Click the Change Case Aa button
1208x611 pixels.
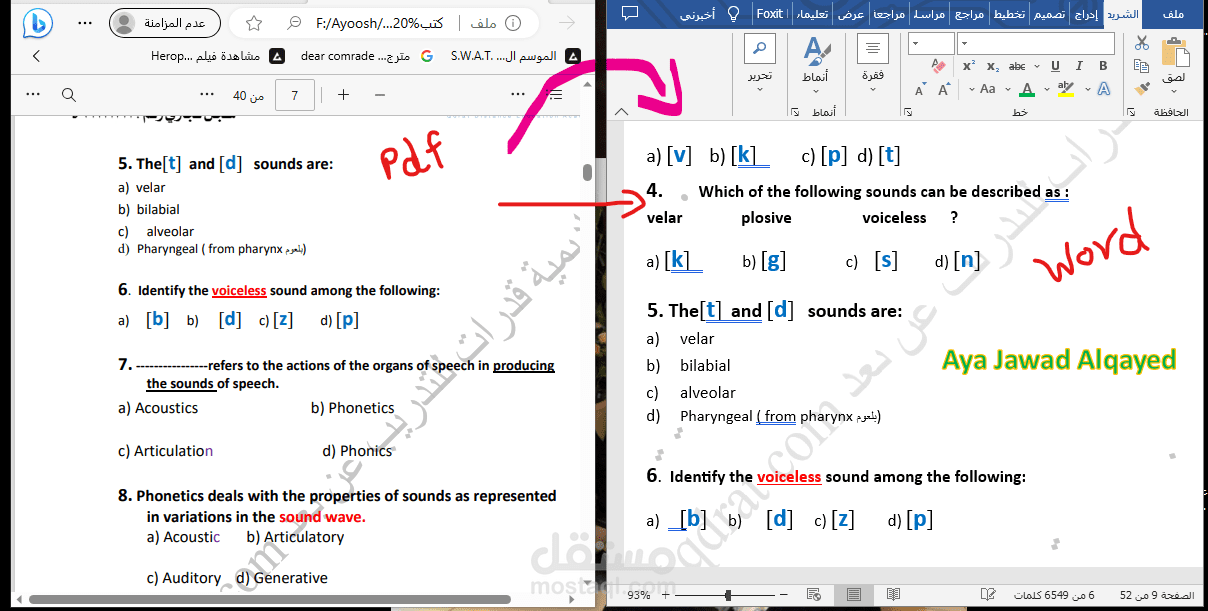pyautogui.click(x=987, y=89)
